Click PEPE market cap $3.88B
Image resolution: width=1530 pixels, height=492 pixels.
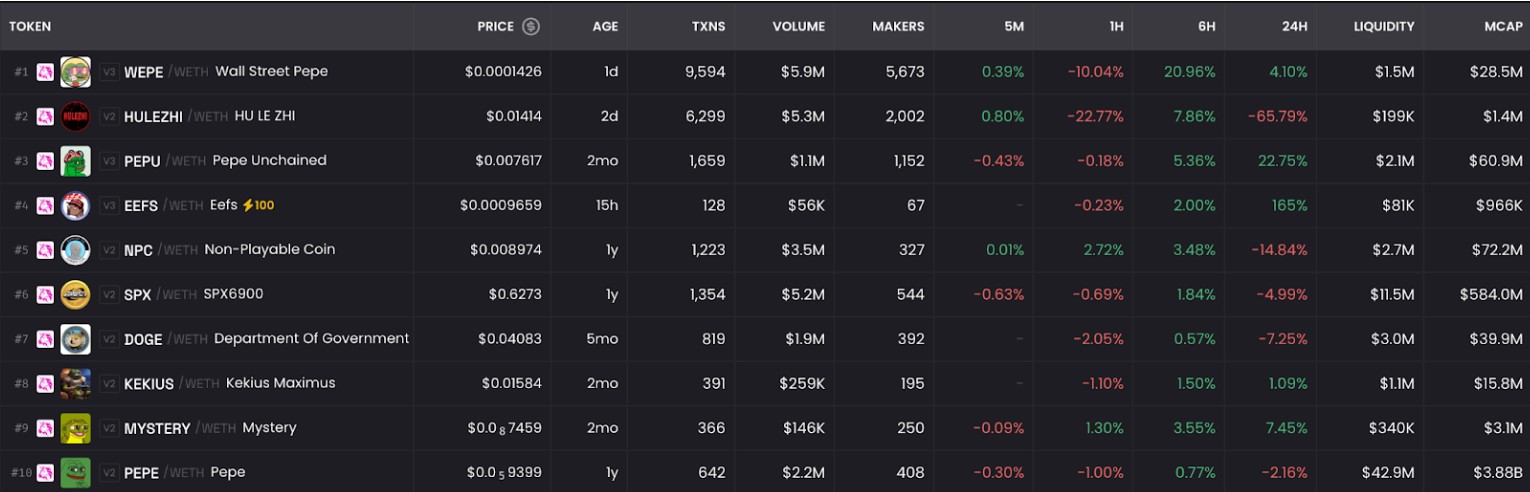(x=1496, y=472)
